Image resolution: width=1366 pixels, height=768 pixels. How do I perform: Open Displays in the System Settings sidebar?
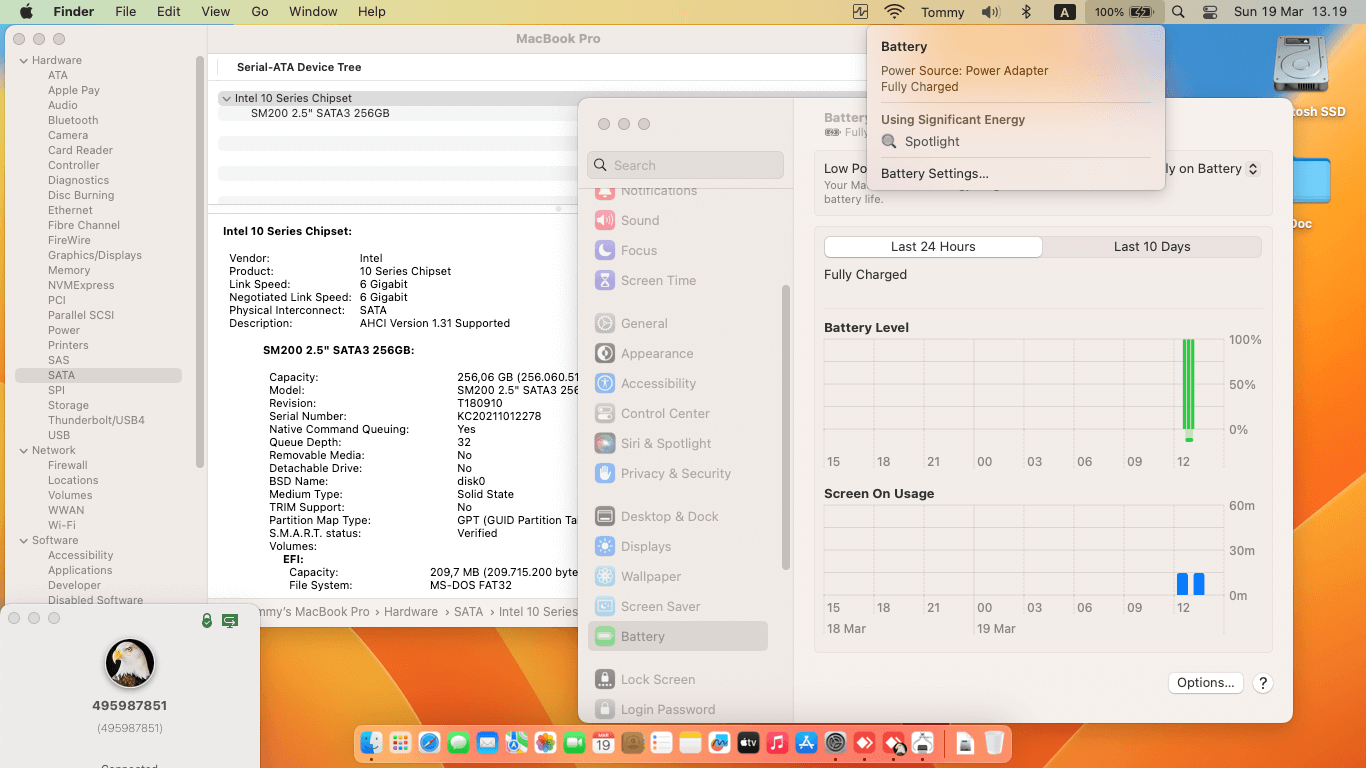pos(646,547)
